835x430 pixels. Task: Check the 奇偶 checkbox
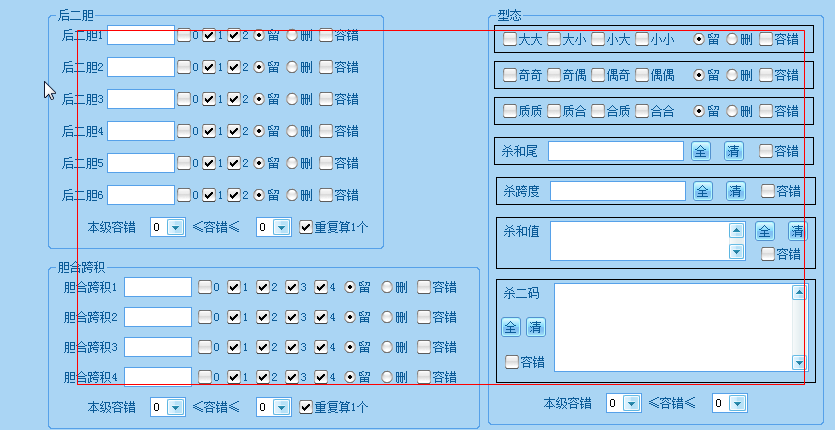[554, 75]
